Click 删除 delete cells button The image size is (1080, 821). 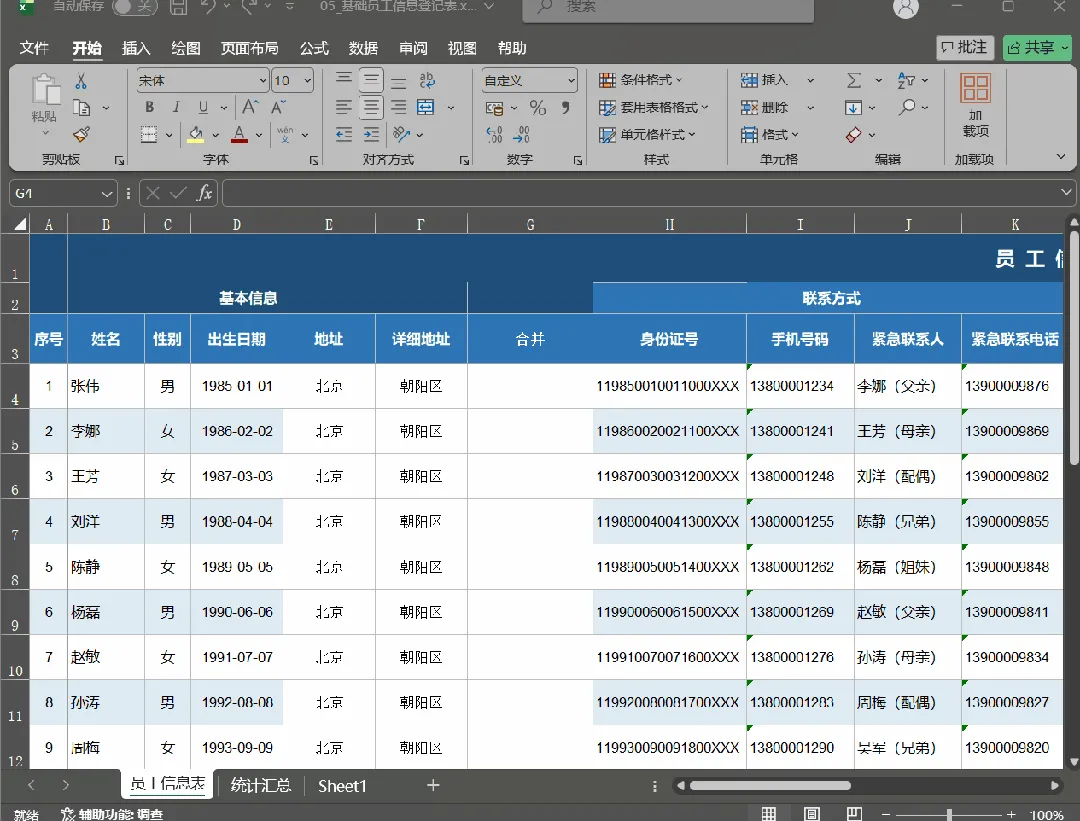pos(765,107)
